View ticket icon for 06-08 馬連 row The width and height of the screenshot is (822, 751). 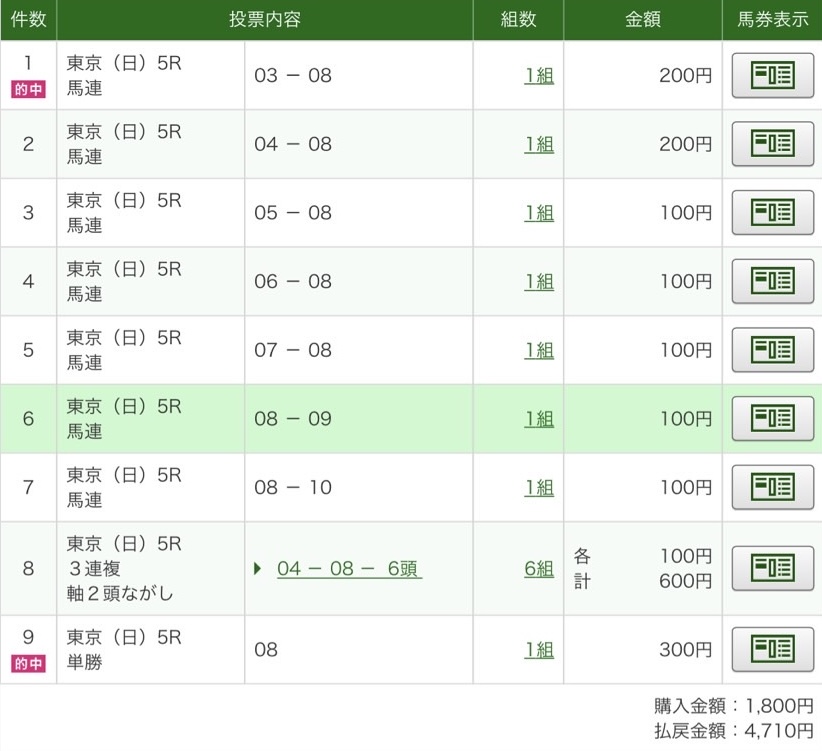click(x=773, y=281)
